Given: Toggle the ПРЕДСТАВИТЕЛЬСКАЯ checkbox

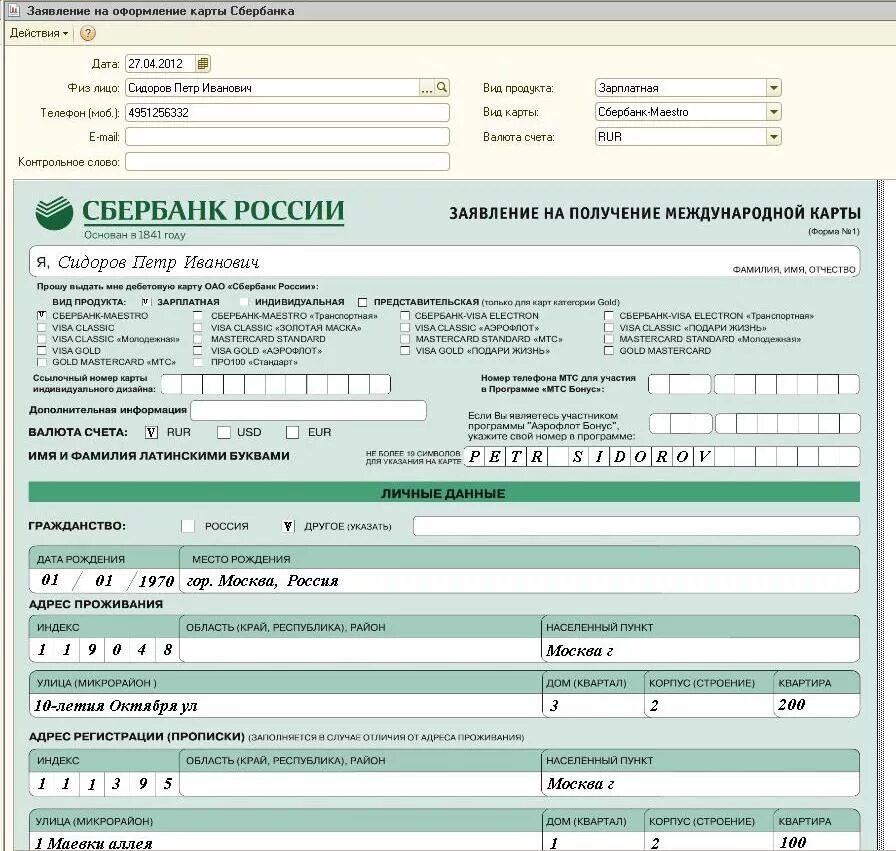Looking at the screenshot, I should [362, 302].
